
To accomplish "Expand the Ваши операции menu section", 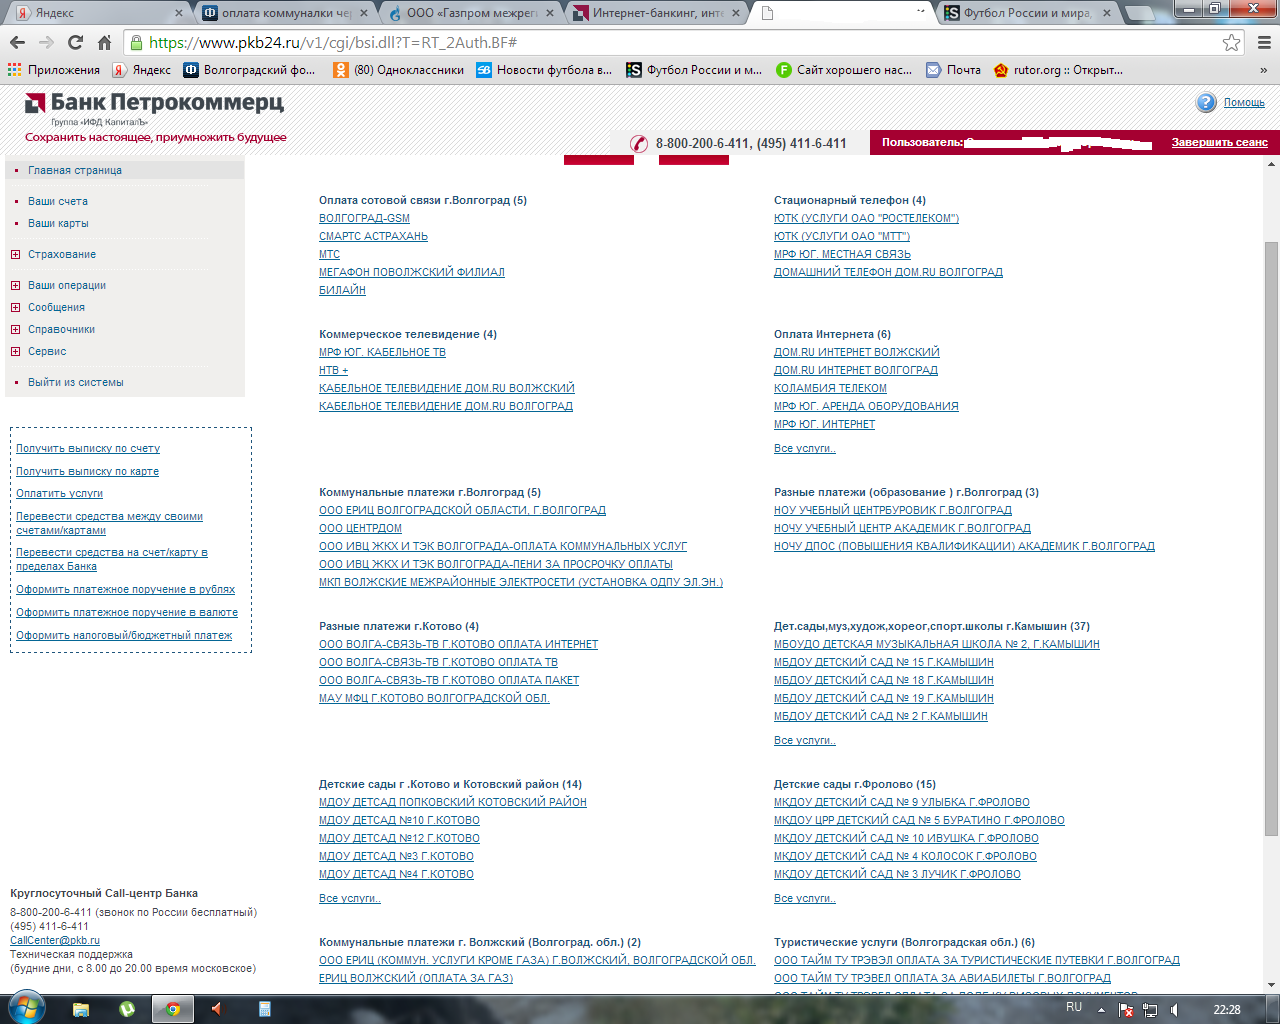I will [x=15, y=286].
